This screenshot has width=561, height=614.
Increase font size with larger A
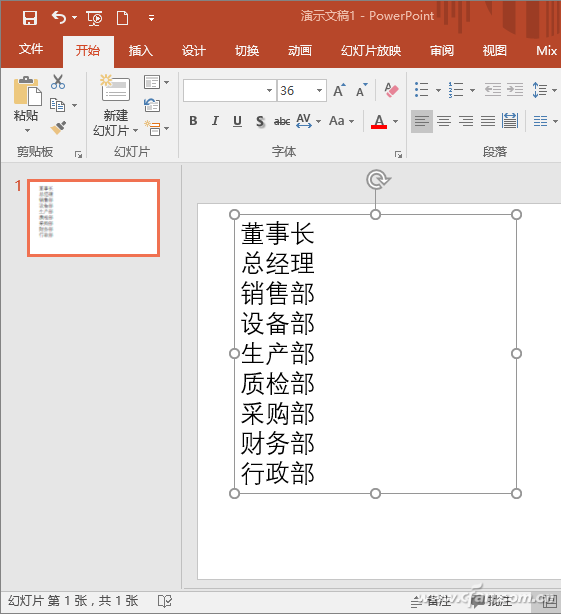(x=339, y=90)
